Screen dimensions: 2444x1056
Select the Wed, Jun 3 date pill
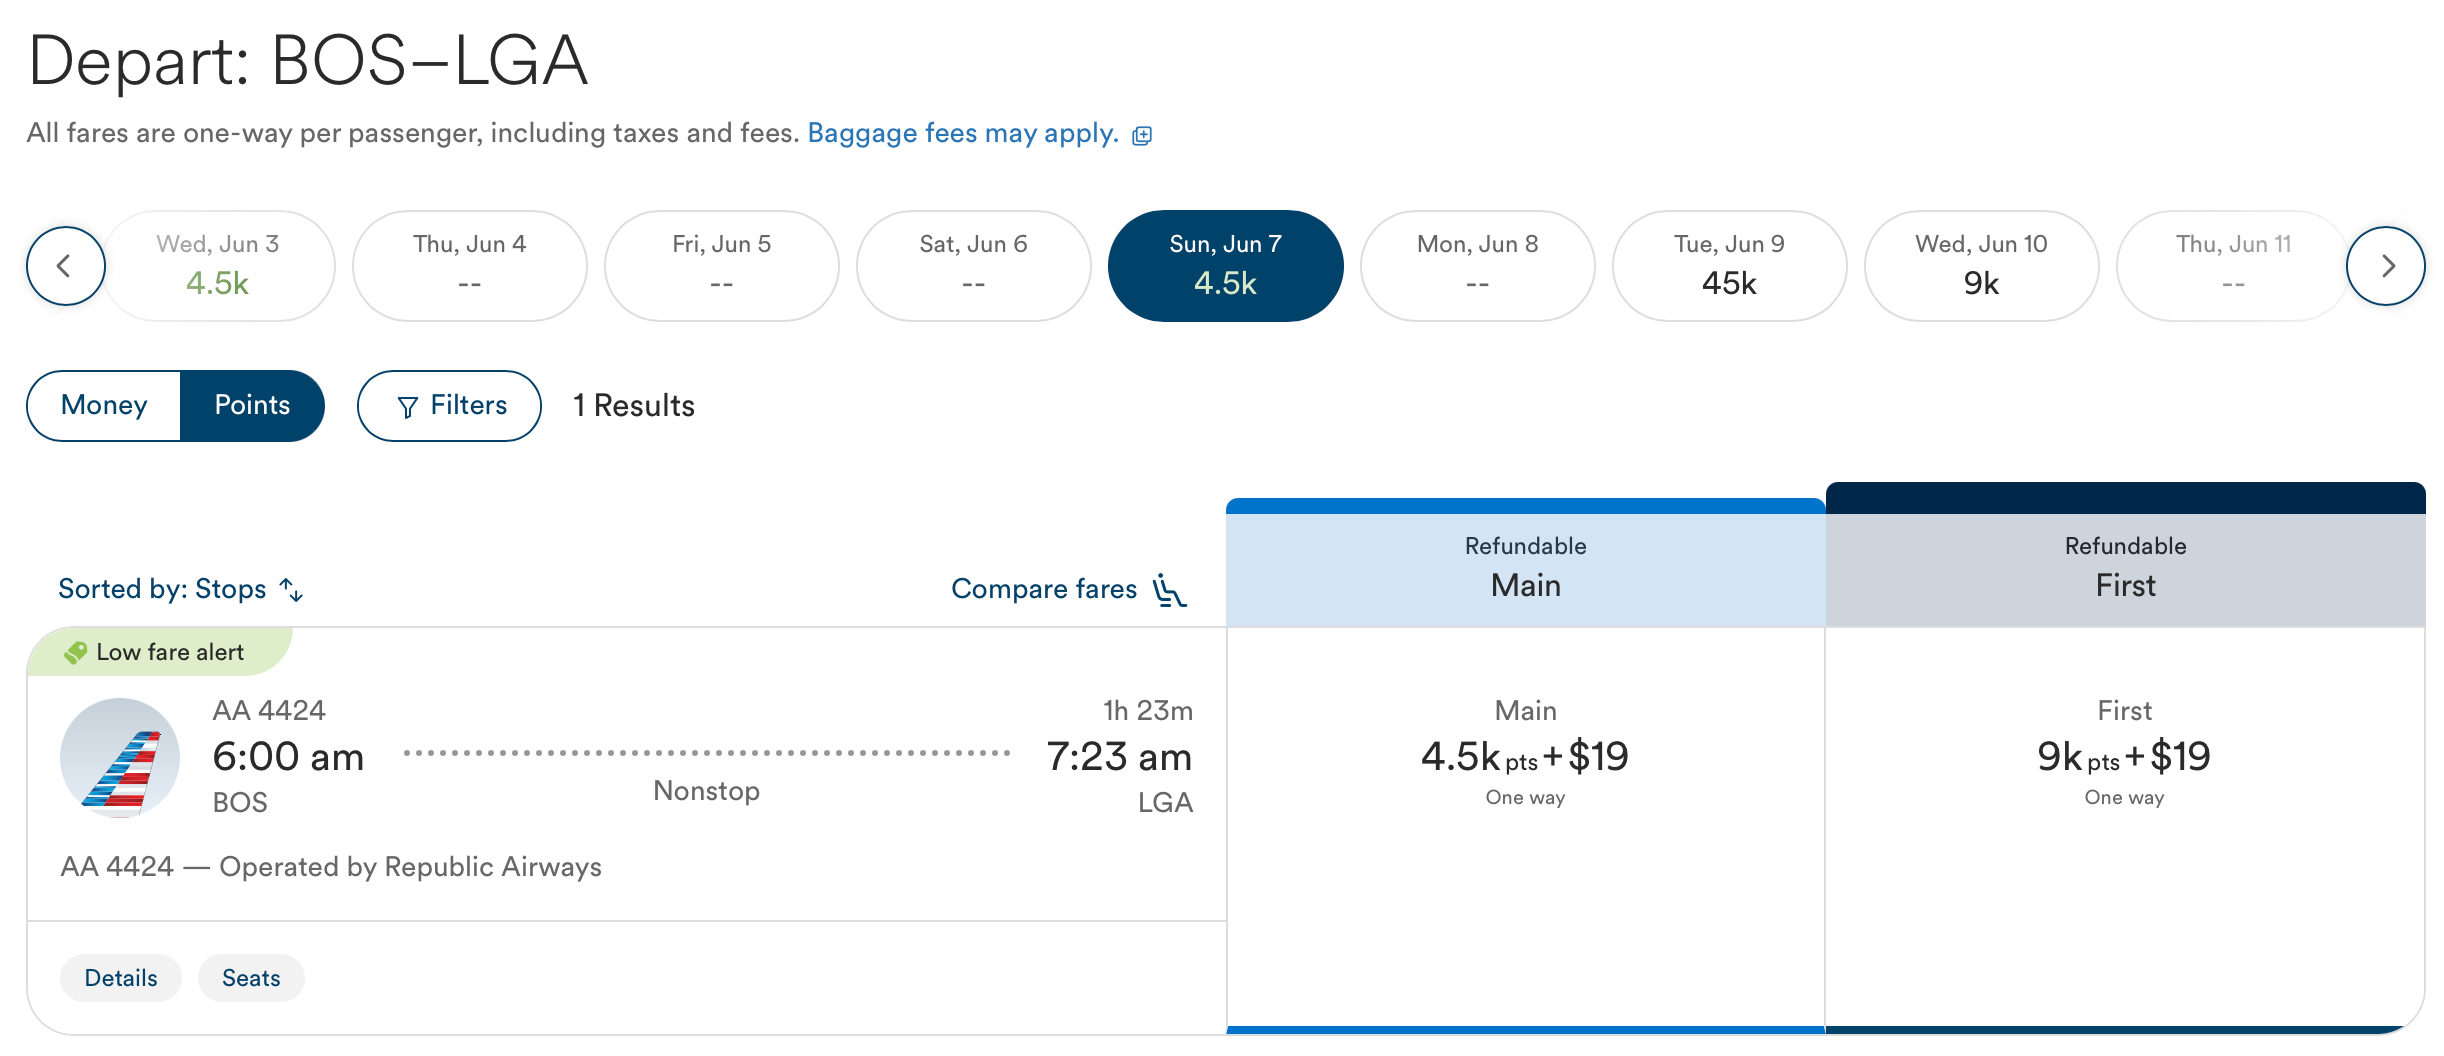tap(218, 265)
